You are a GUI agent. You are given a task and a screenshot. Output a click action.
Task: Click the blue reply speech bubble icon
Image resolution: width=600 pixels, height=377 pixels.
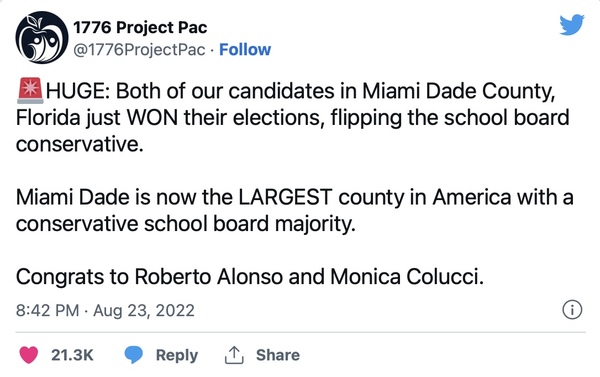click(134, 355)
